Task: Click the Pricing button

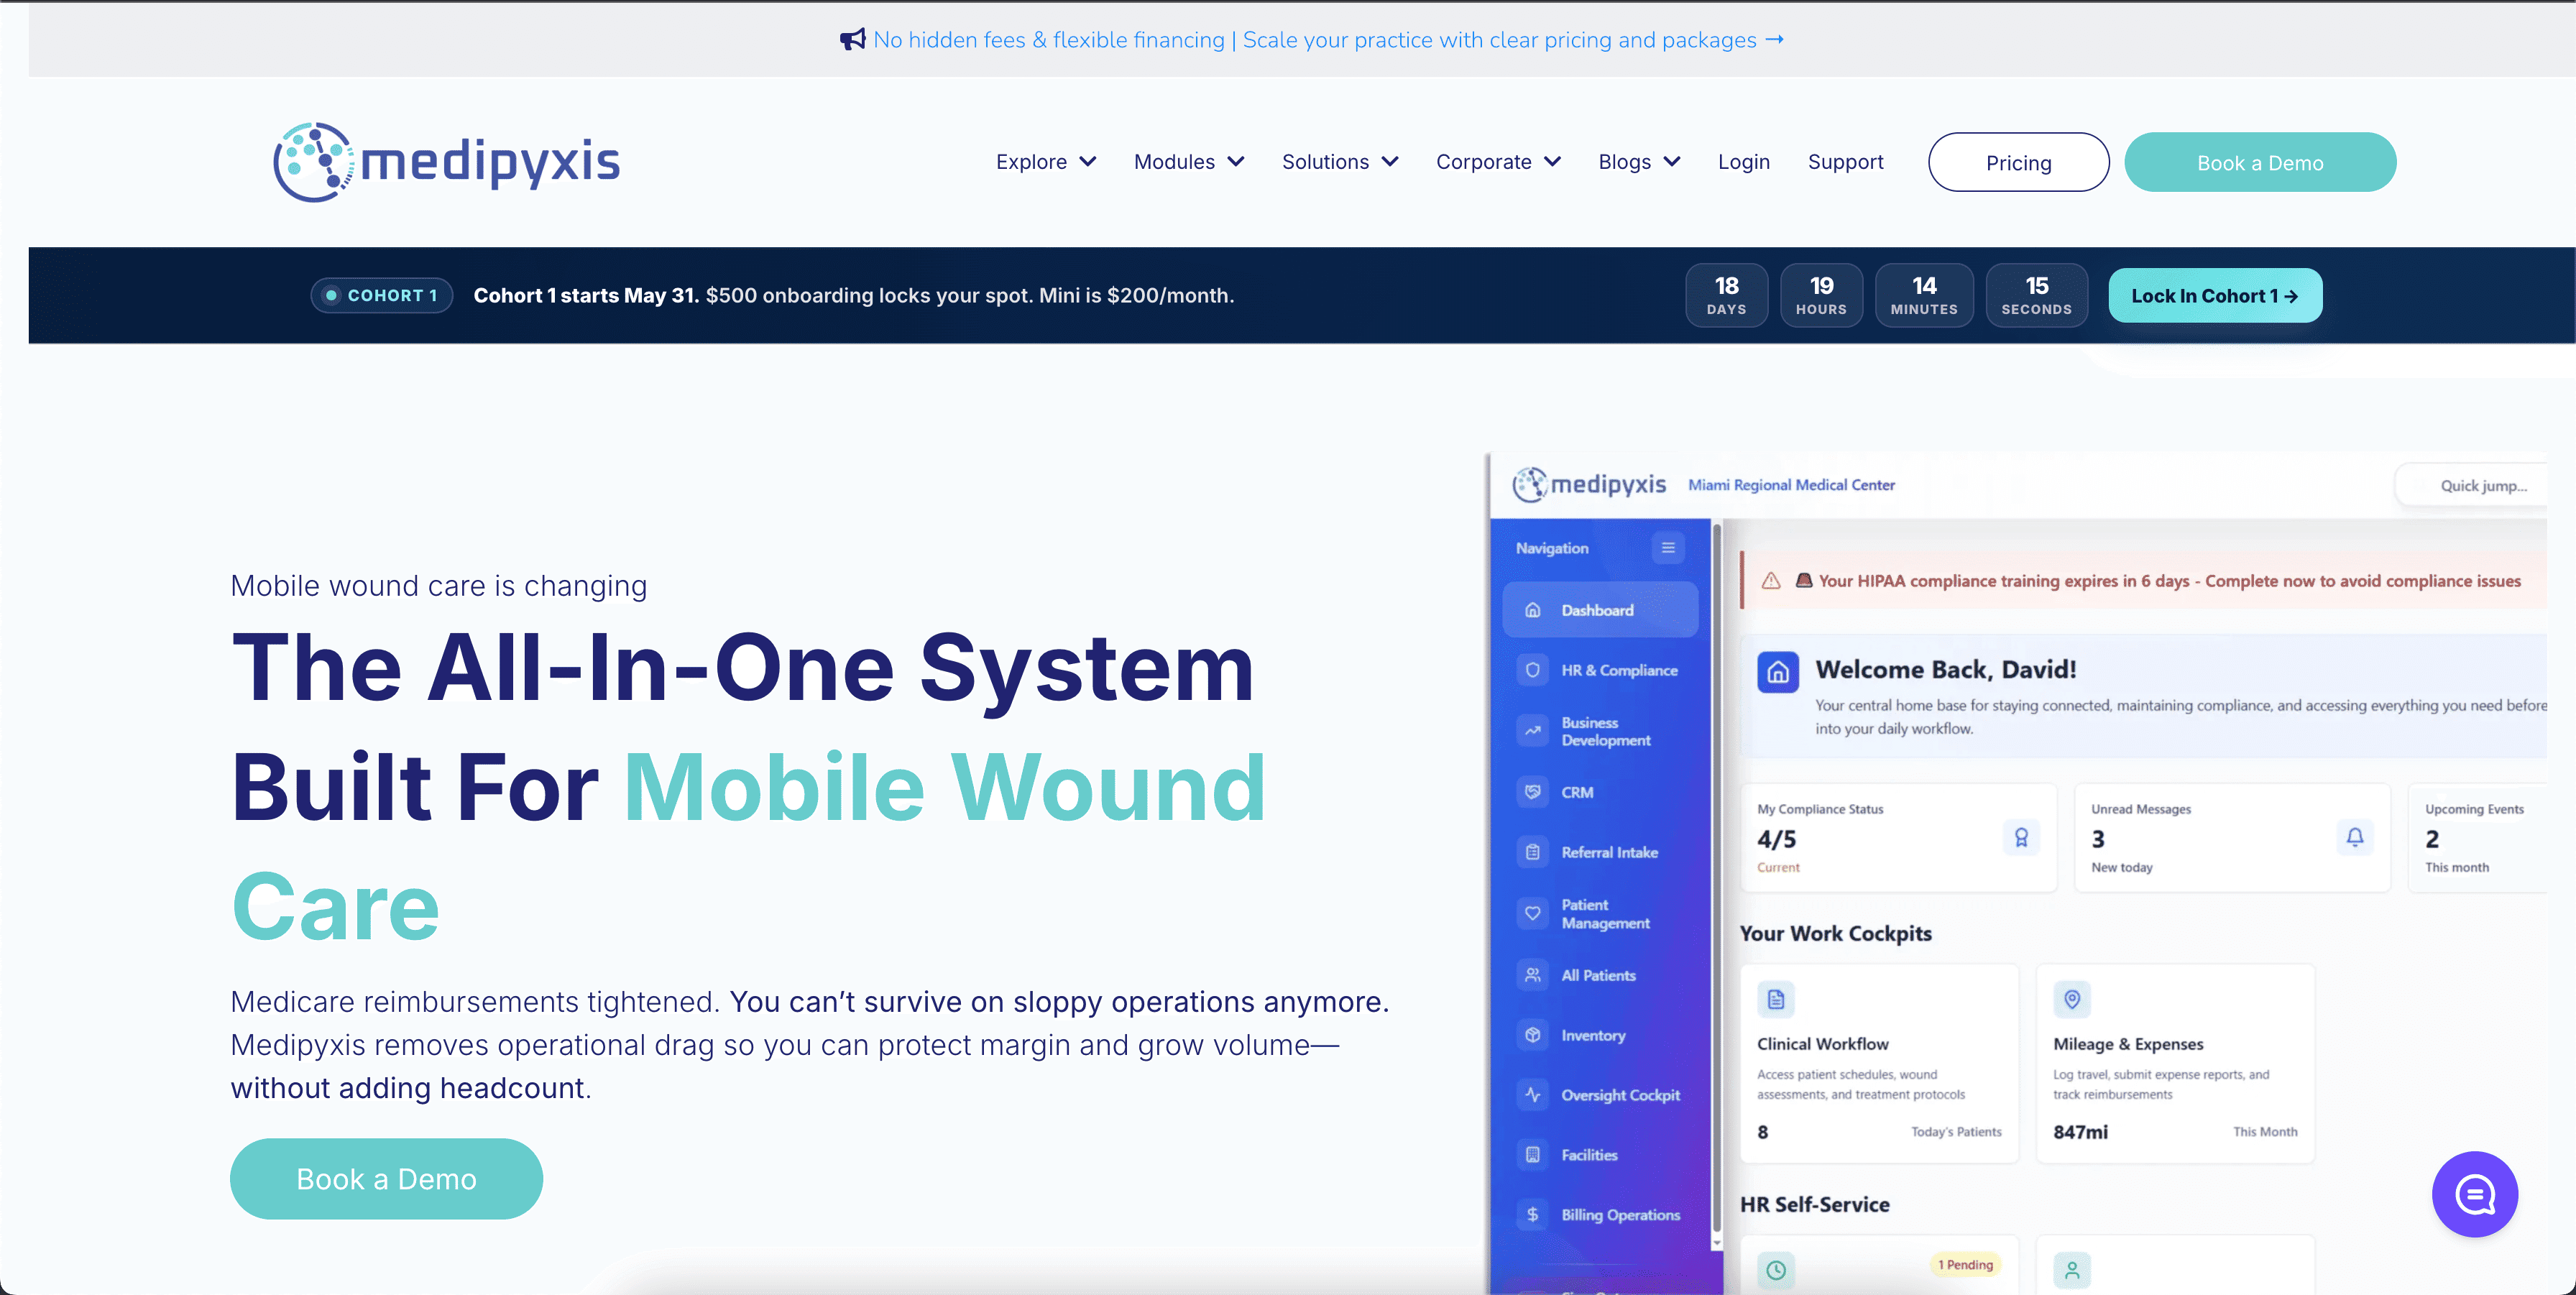Action: point(2018,162)
